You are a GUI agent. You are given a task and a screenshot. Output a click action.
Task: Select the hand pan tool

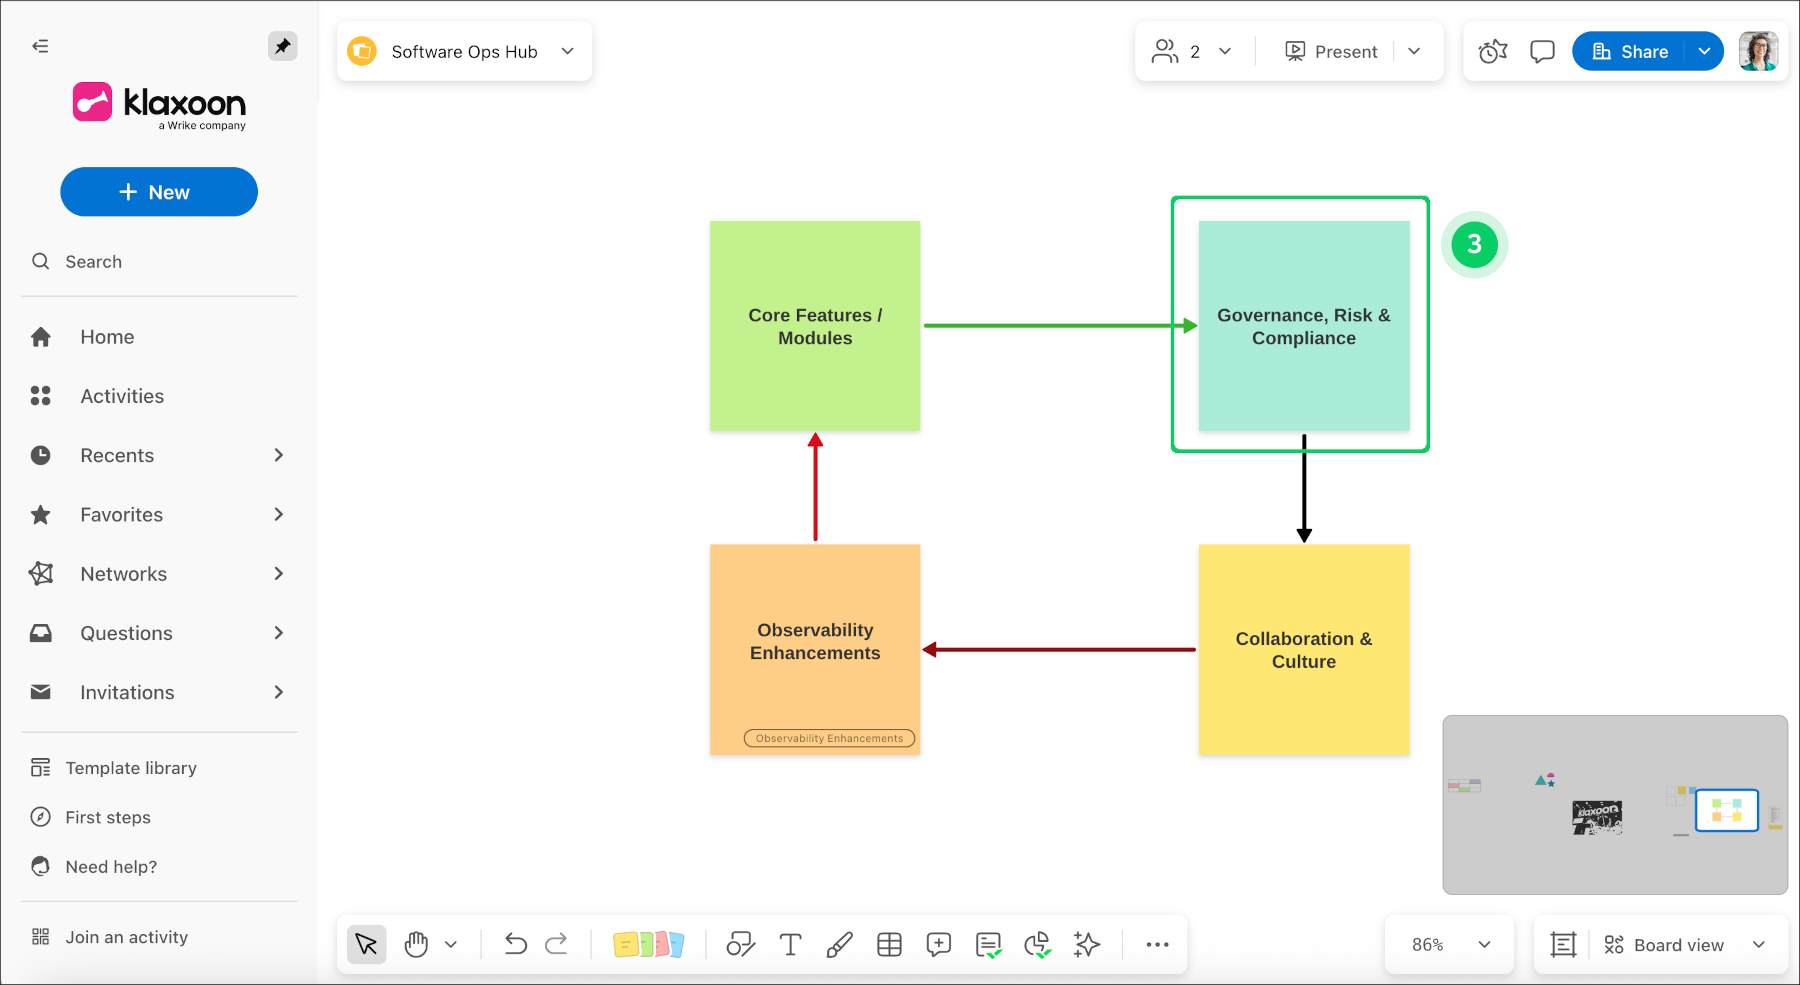click(416, 945)
